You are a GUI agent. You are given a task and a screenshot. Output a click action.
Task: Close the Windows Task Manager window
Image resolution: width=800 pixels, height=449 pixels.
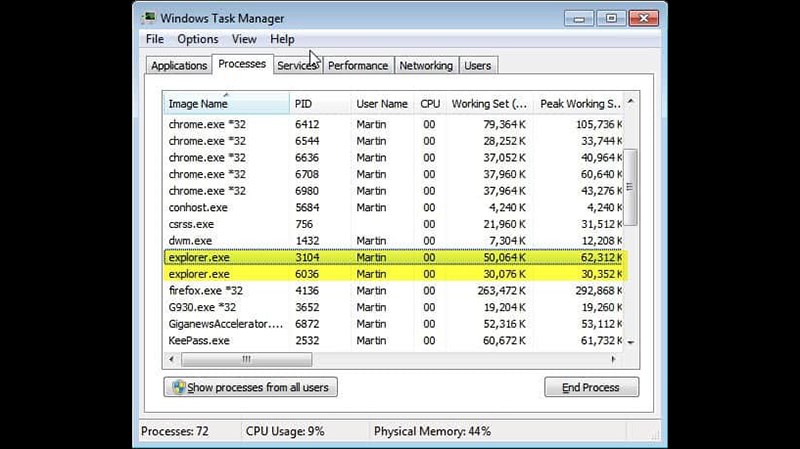pyautogui.click(x=642, y=18)
